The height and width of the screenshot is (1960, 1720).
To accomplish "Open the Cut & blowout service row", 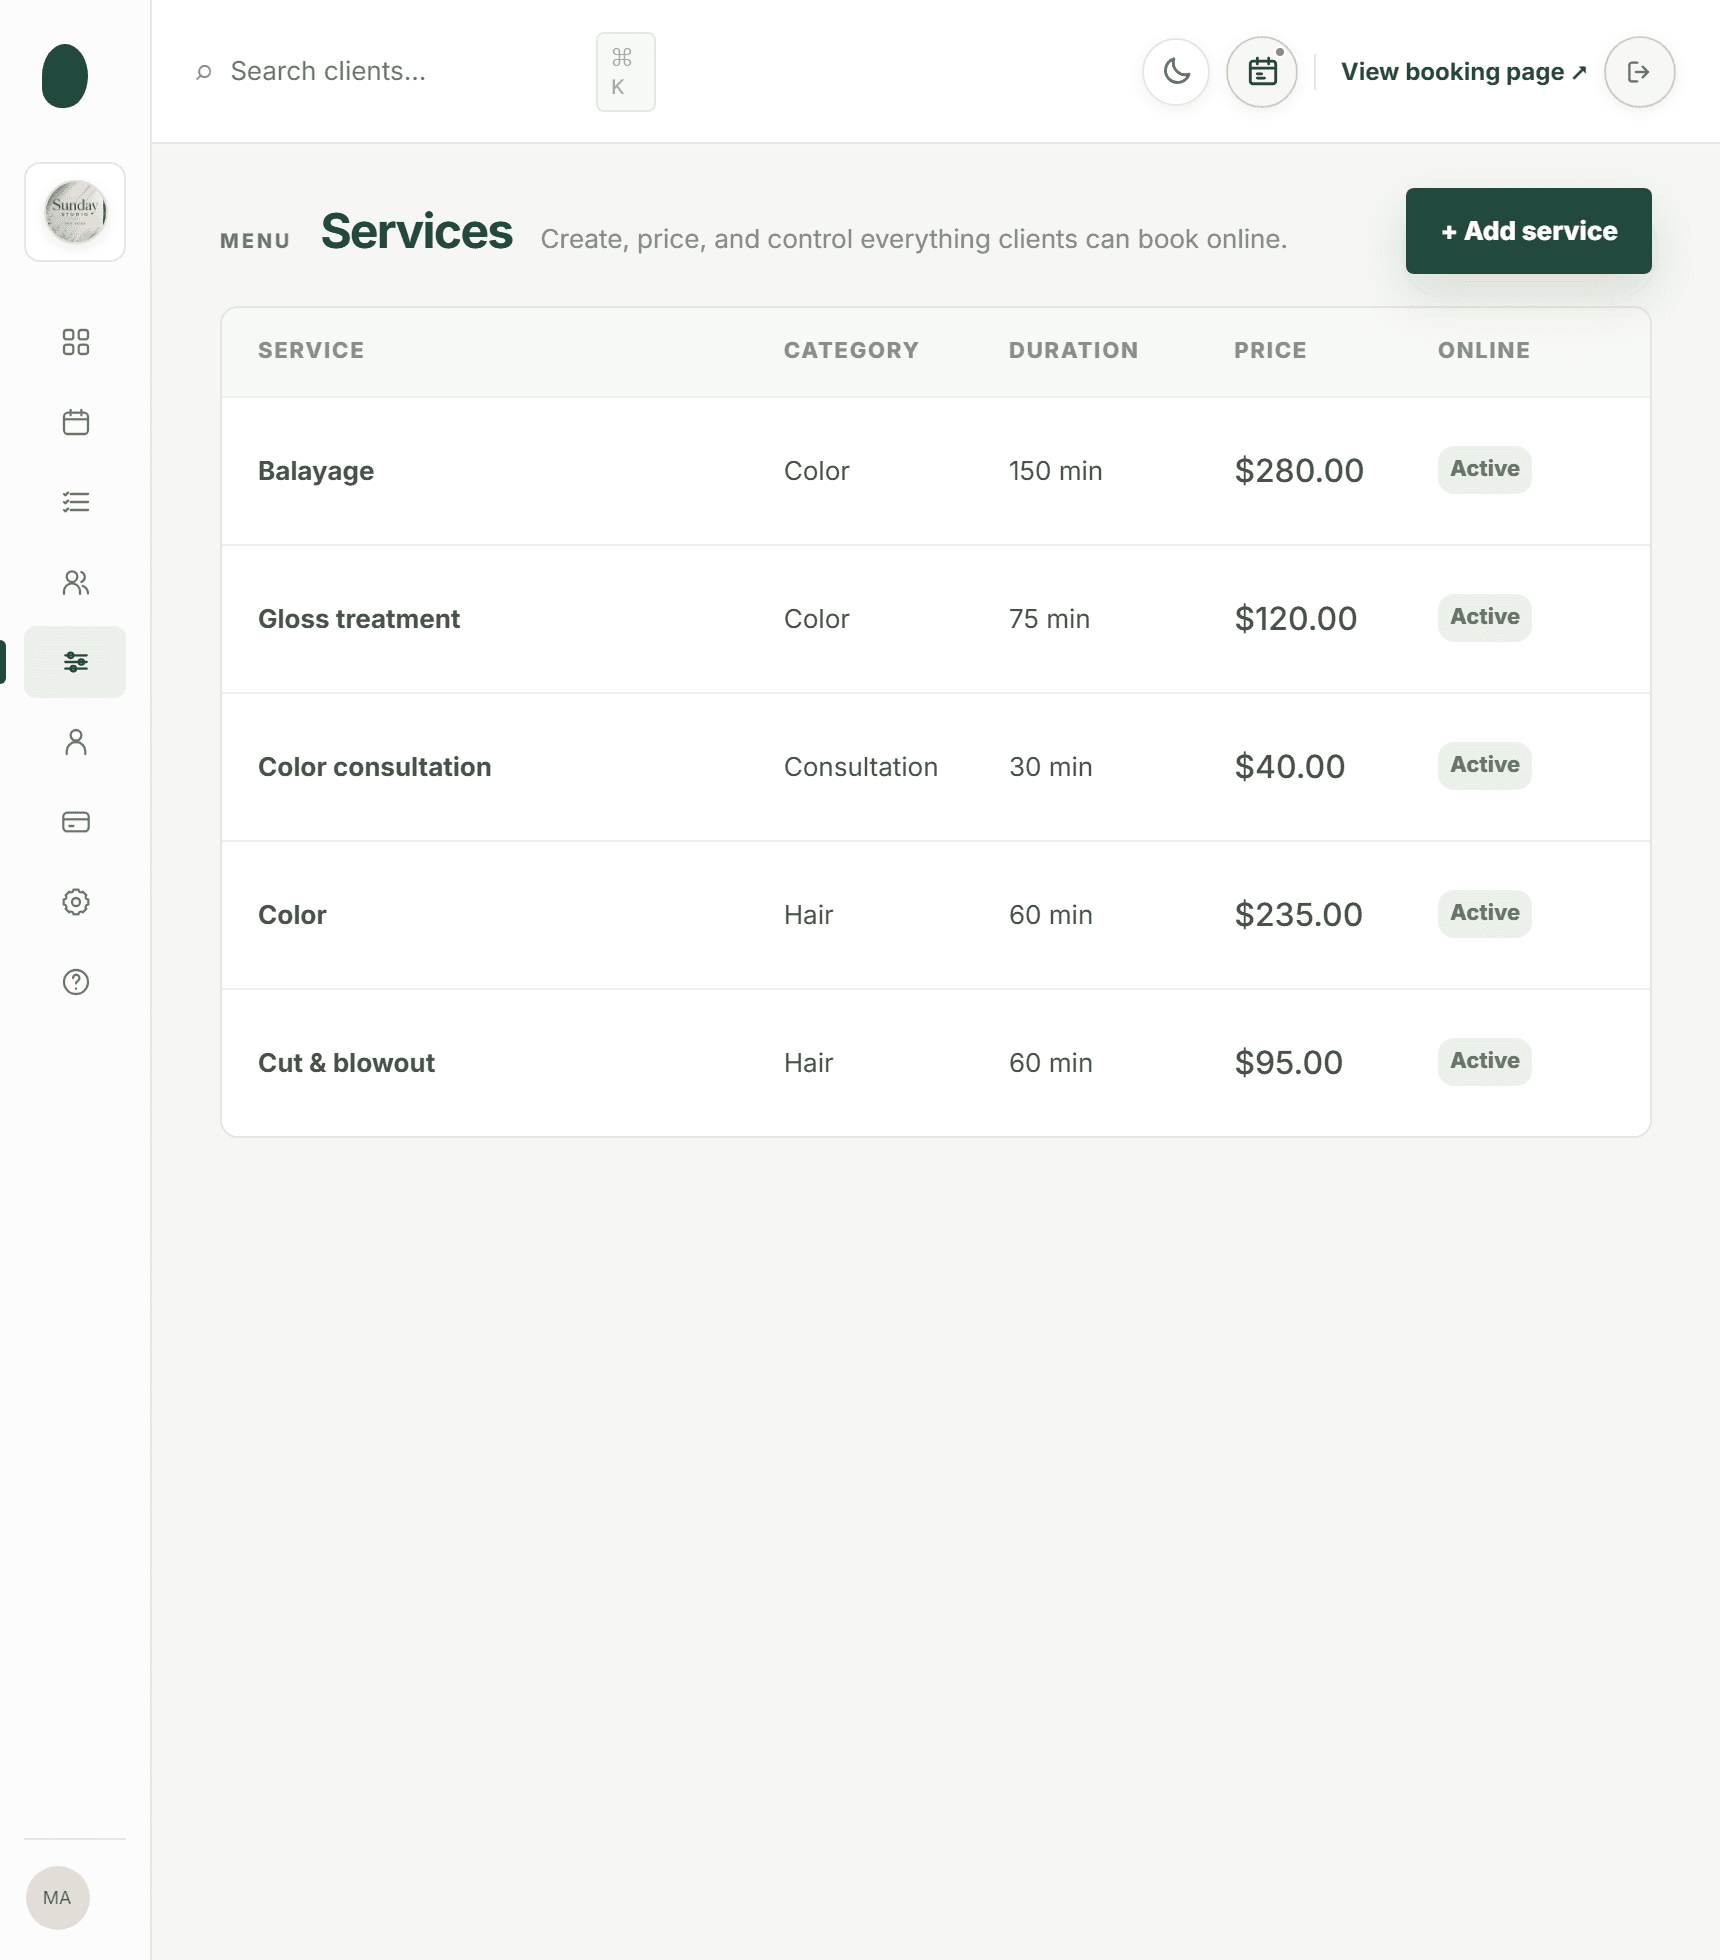I will [935, 1063].
